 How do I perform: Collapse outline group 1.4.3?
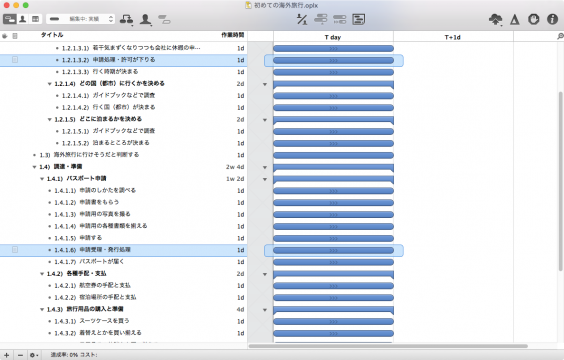click(x=42, y=309)
